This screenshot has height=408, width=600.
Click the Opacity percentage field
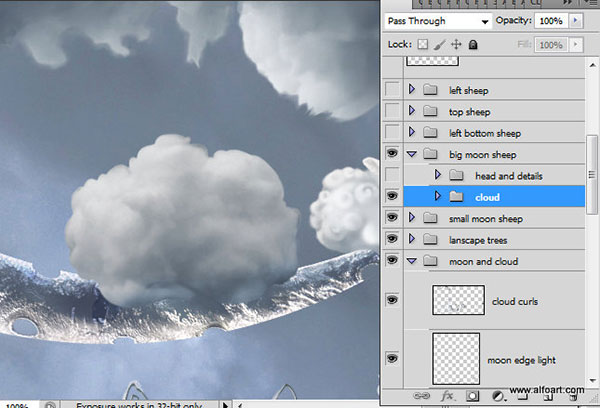tap(551, 21)
